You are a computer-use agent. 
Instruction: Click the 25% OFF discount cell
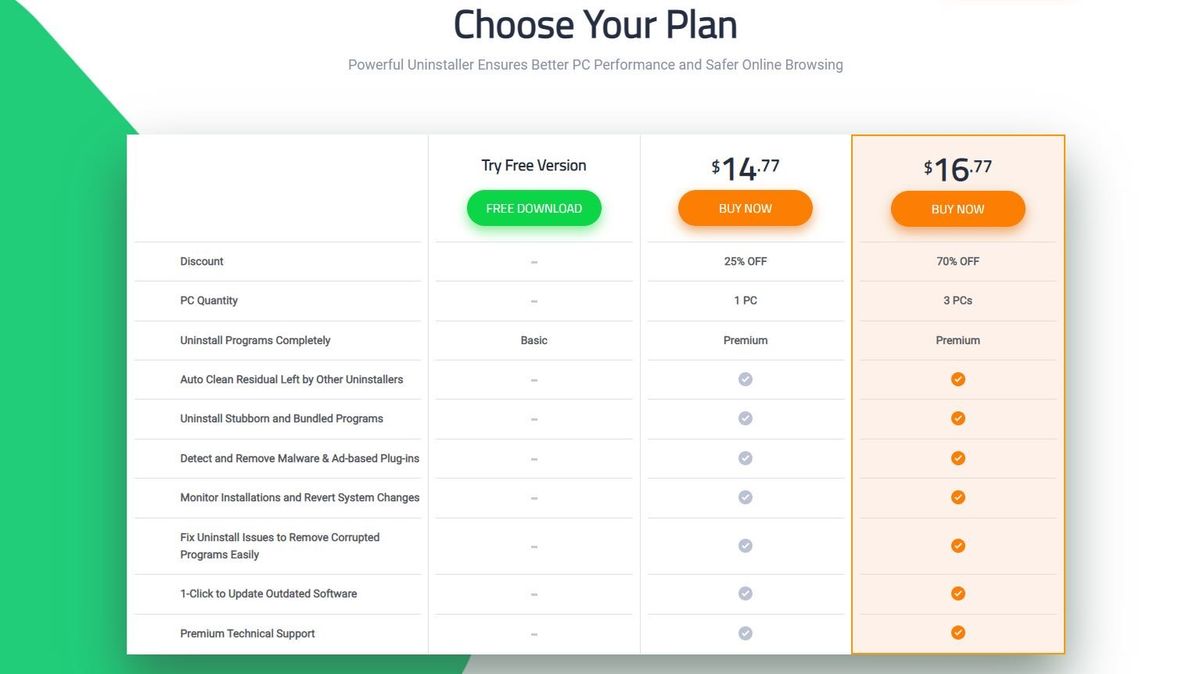[745, 261]
